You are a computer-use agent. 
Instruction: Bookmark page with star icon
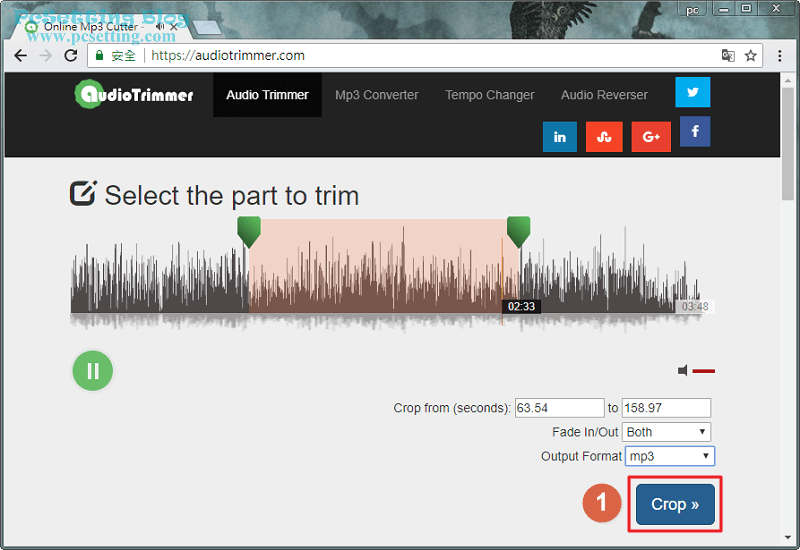click(x=751, y=55)
